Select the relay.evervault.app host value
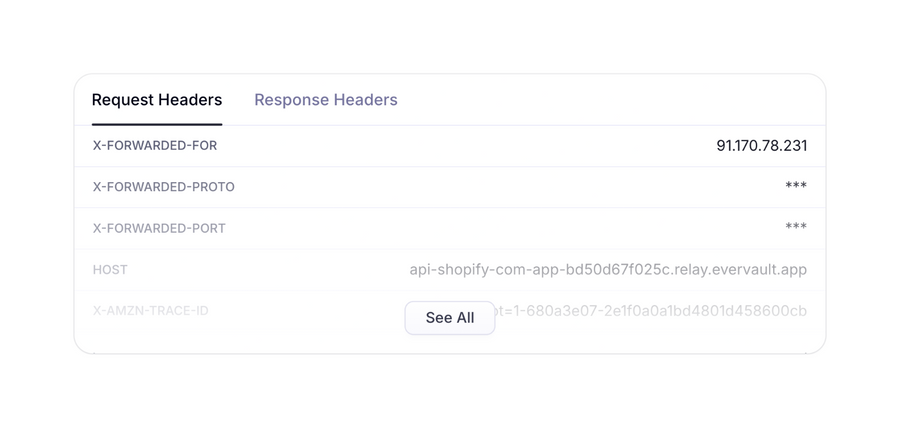Screen dimensions: 900x428 608,270
